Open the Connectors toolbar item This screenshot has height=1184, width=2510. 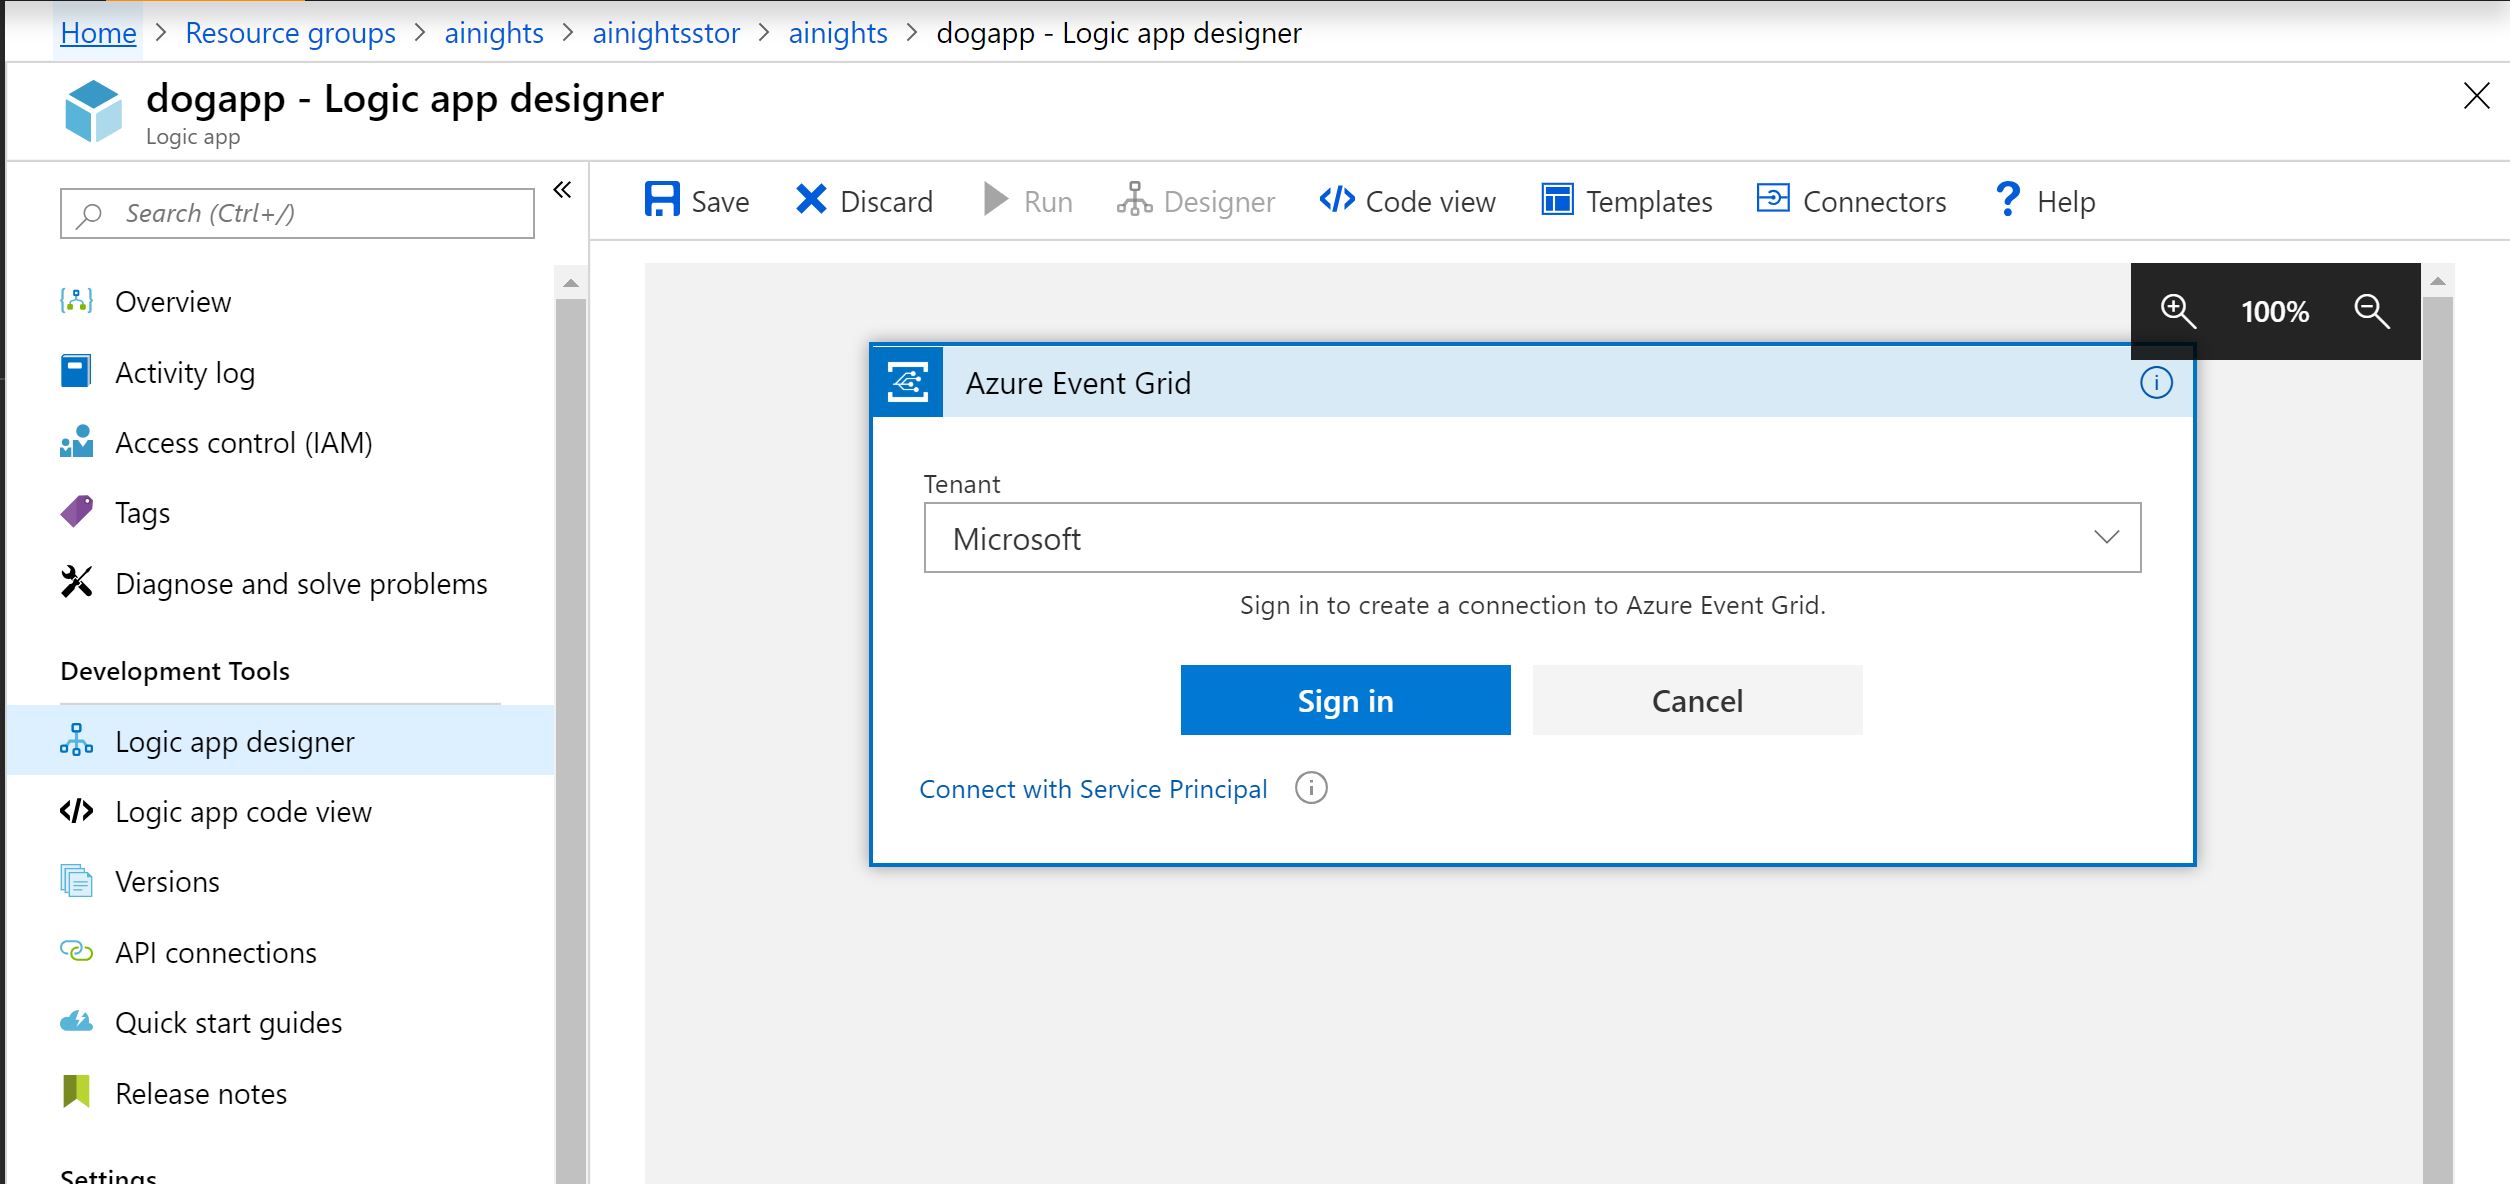pos(1851,201)
